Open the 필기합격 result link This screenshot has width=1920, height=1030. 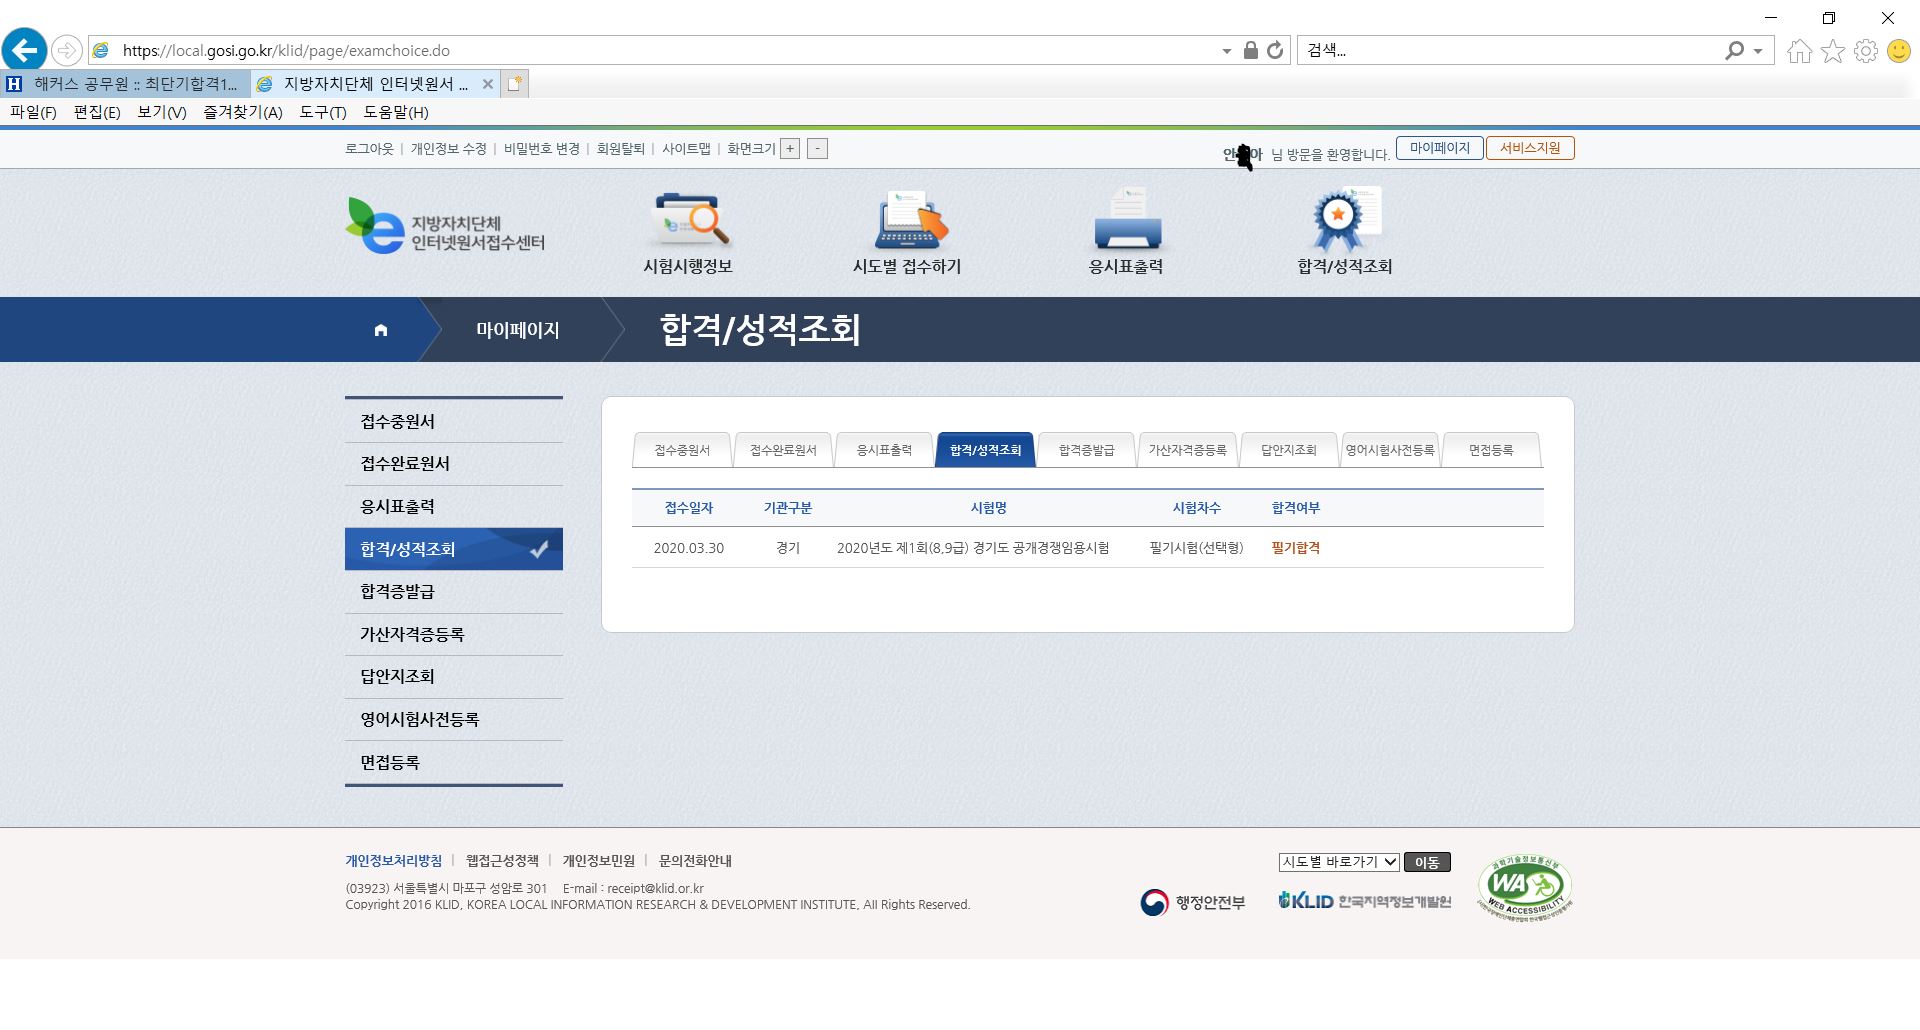pyautogui.click(x=1295, y=548)
